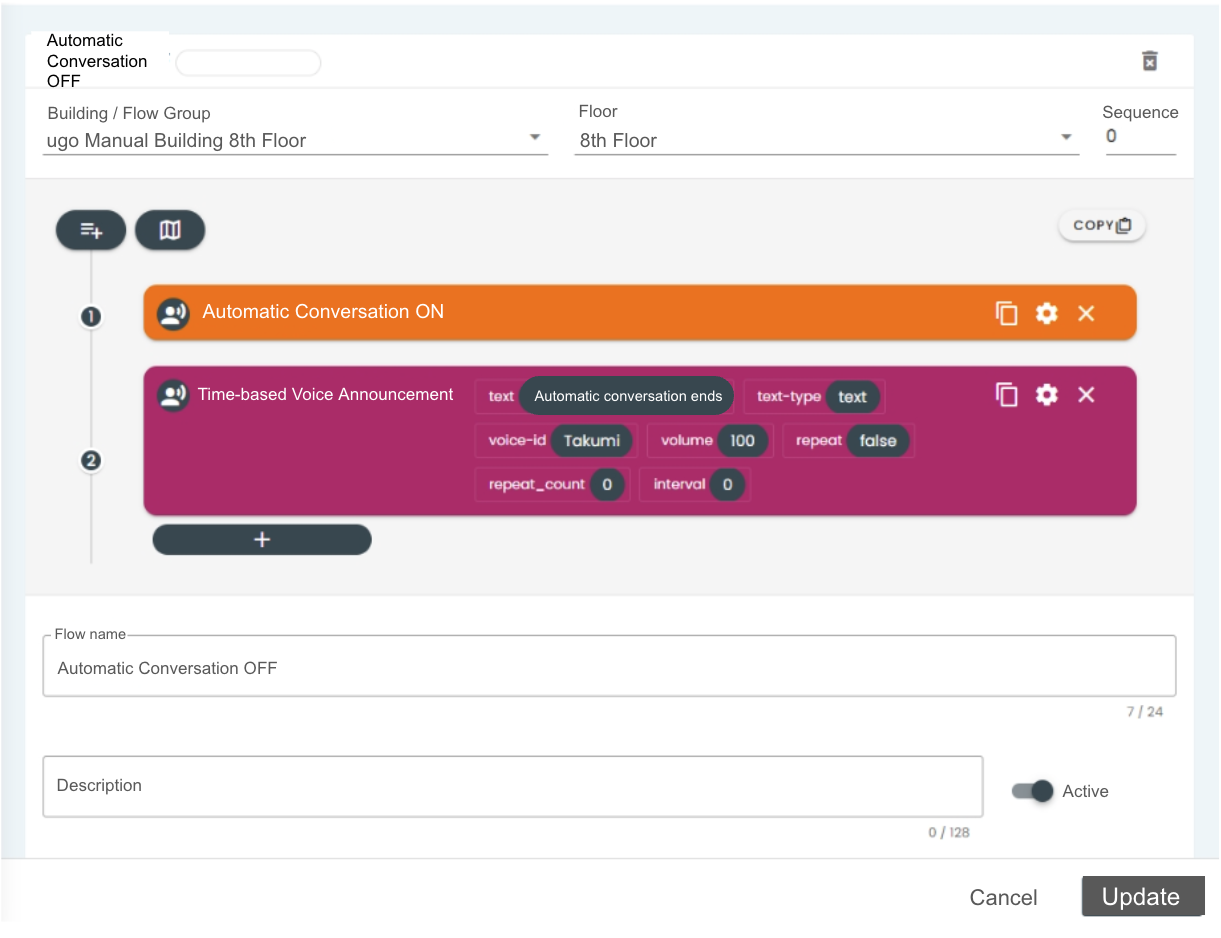Open settings for Automatic Conversation ON step

tap(1046, 313)
